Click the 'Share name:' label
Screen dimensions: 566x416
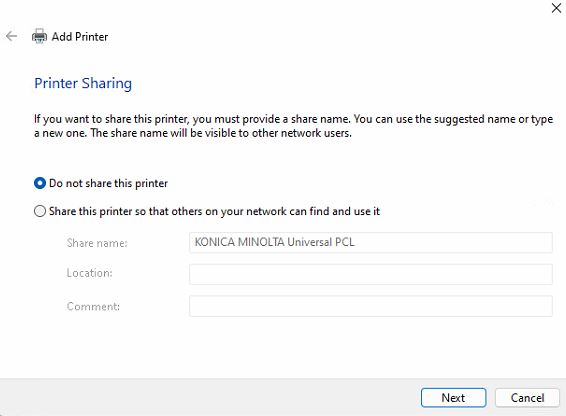point(97,243)
